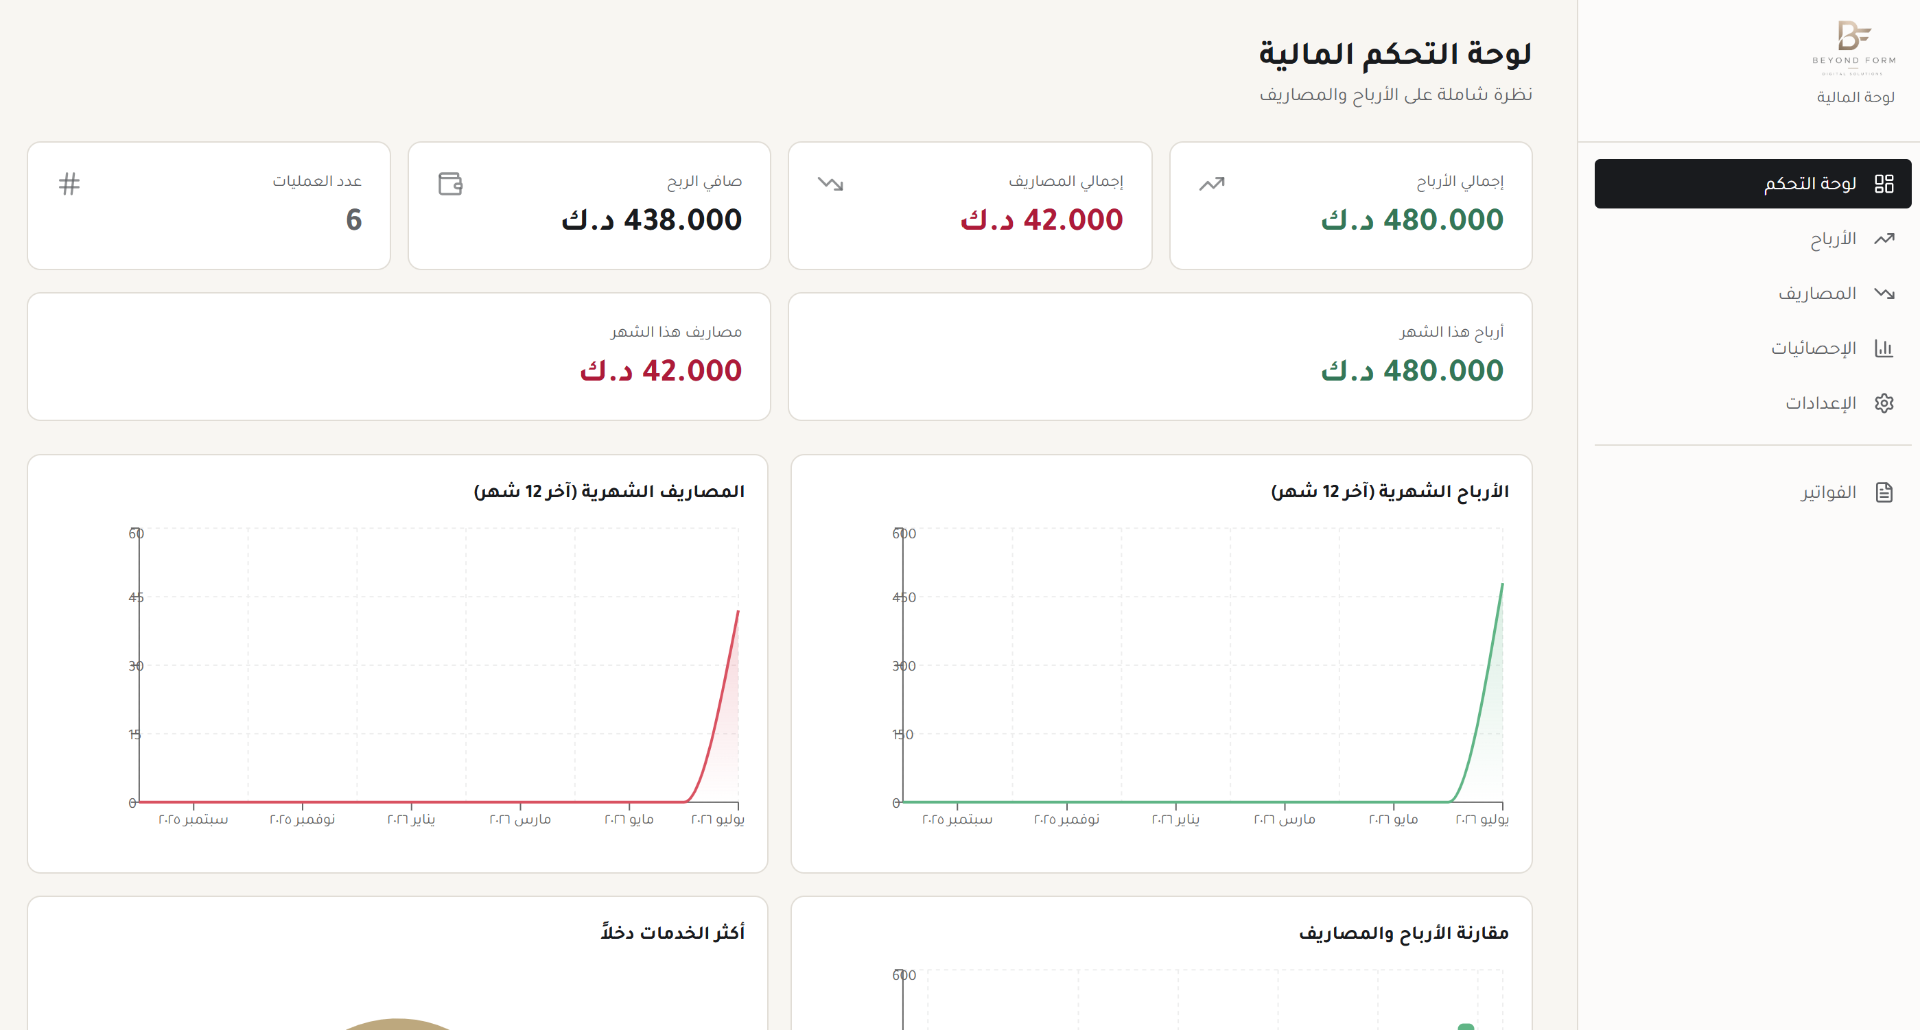
Task: Navigate to الإحصائيات in sidebar
Action: pyautogui.click(x=1753, y=348)
